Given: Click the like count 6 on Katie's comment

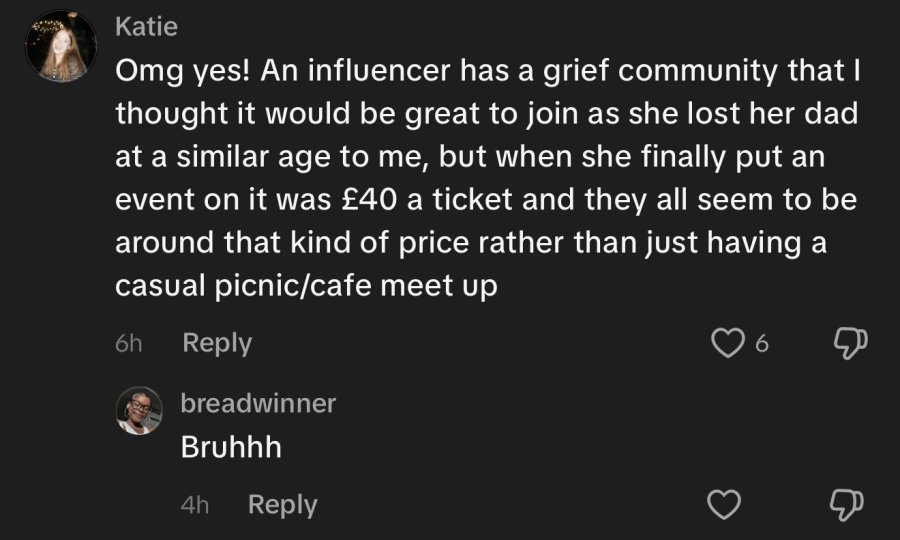Looking at the screenshot, I should pyautogui.click(x=762, y=343).
